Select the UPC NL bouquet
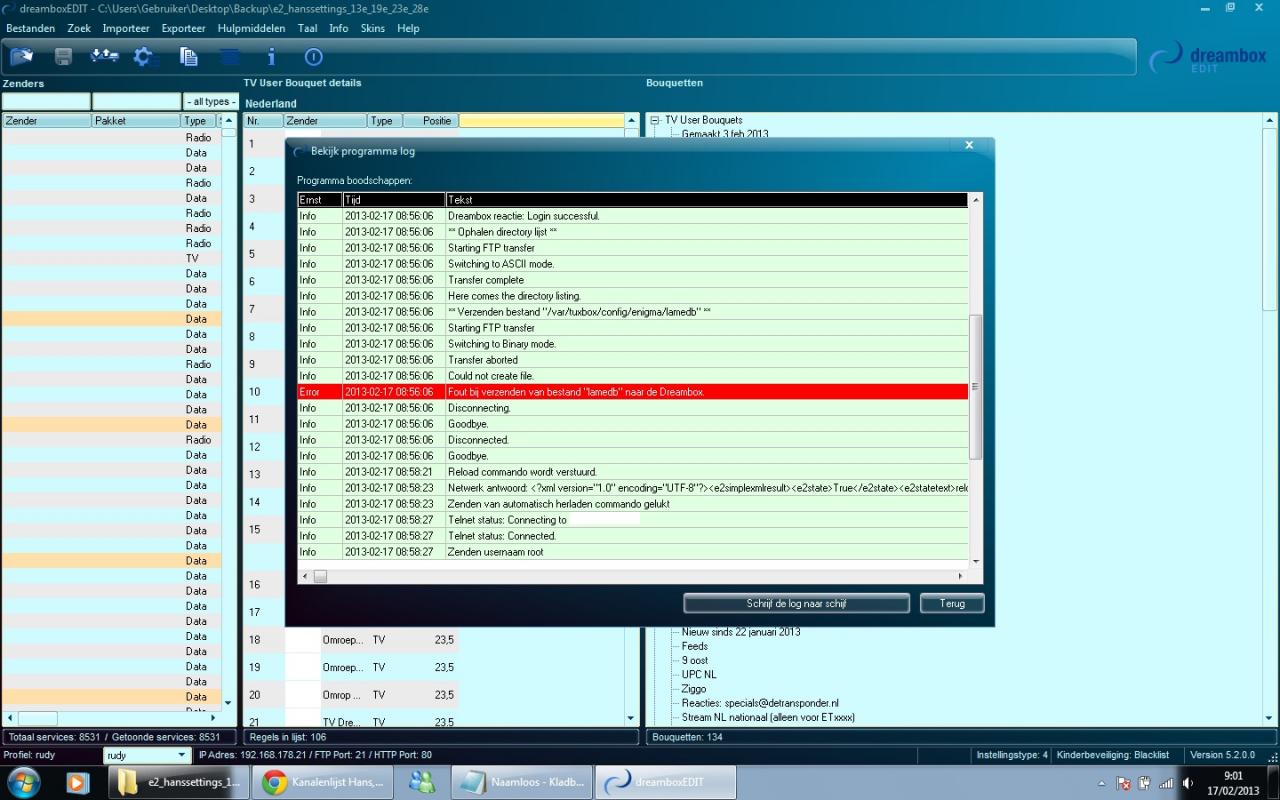This screenshot has width=1280, height=800. coord(699,675)
